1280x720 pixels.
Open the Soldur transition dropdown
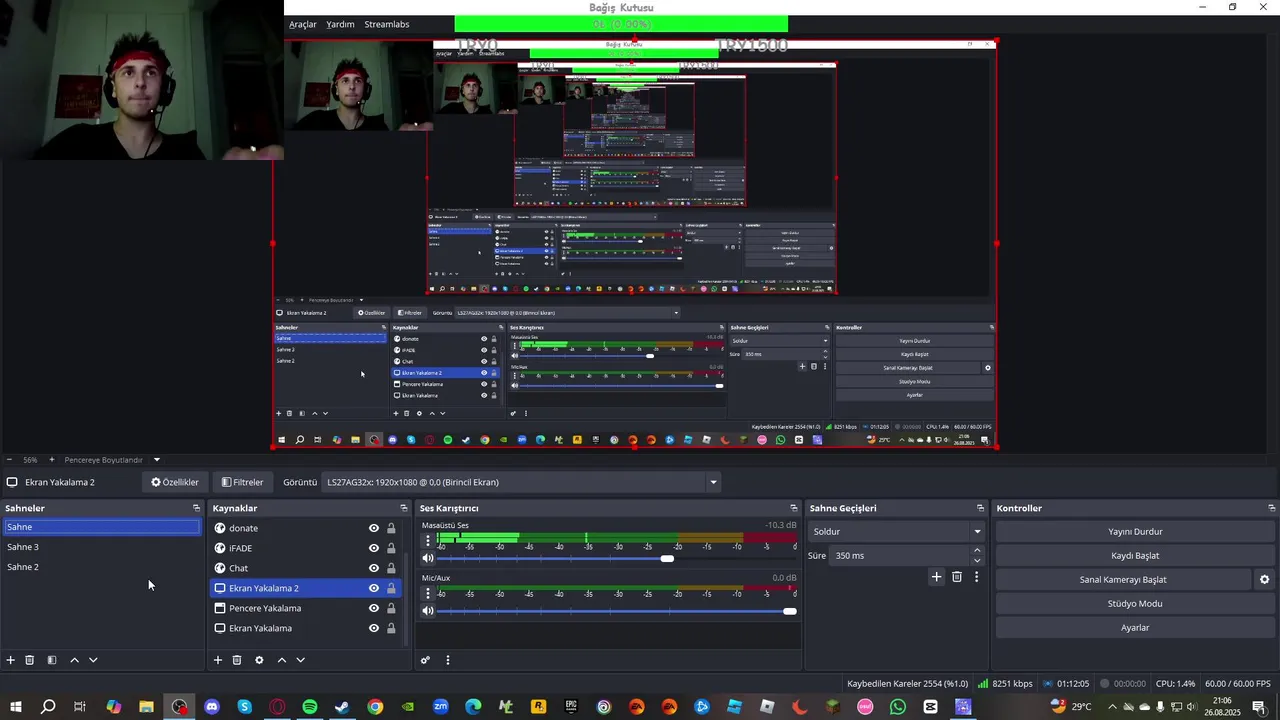(897, 532)
